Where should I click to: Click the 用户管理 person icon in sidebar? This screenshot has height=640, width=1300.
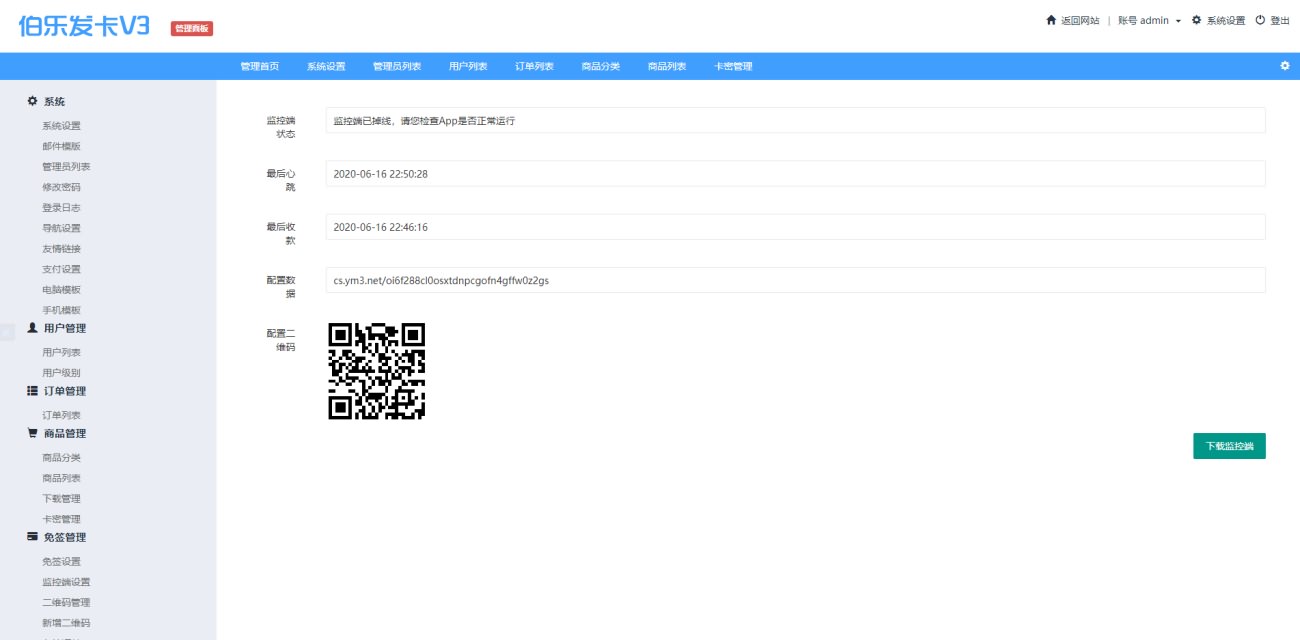[32, 328]
